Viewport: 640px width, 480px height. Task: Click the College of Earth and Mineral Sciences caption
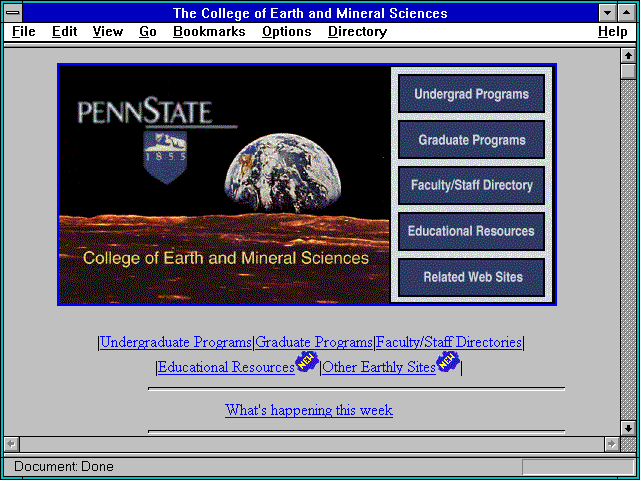[226, 258]
